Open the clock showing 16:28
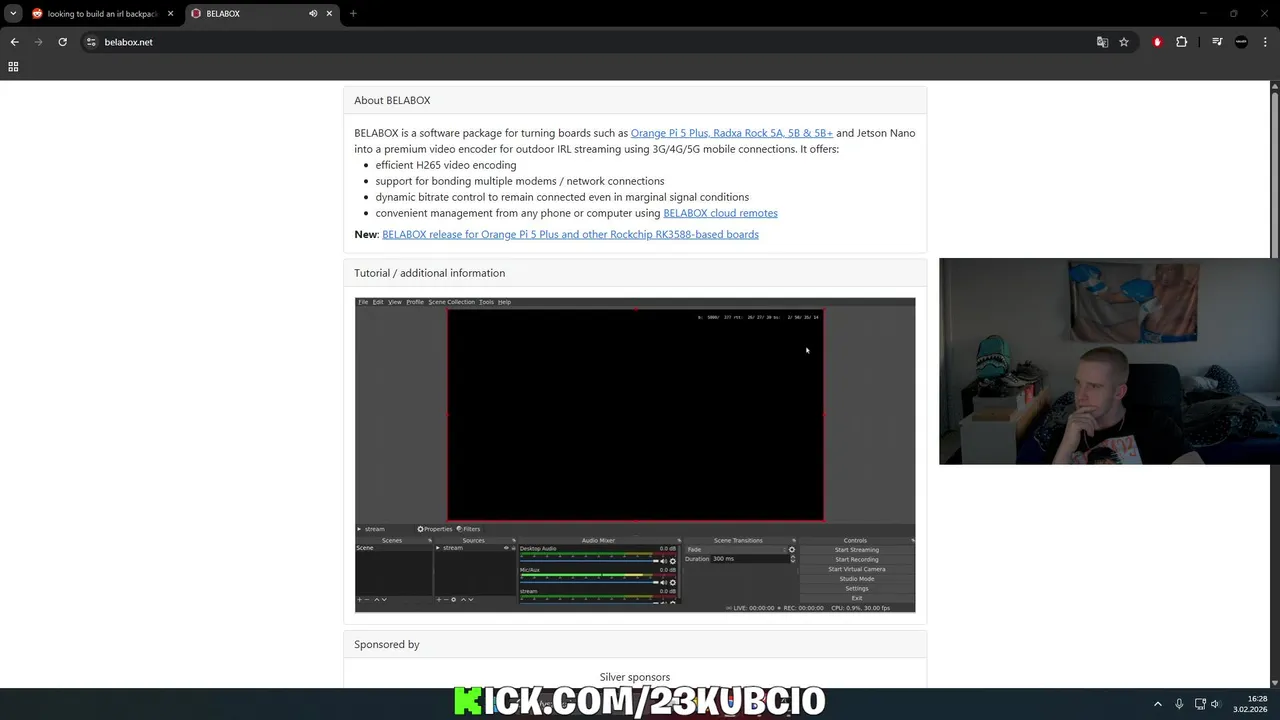 click(1250, 704)
